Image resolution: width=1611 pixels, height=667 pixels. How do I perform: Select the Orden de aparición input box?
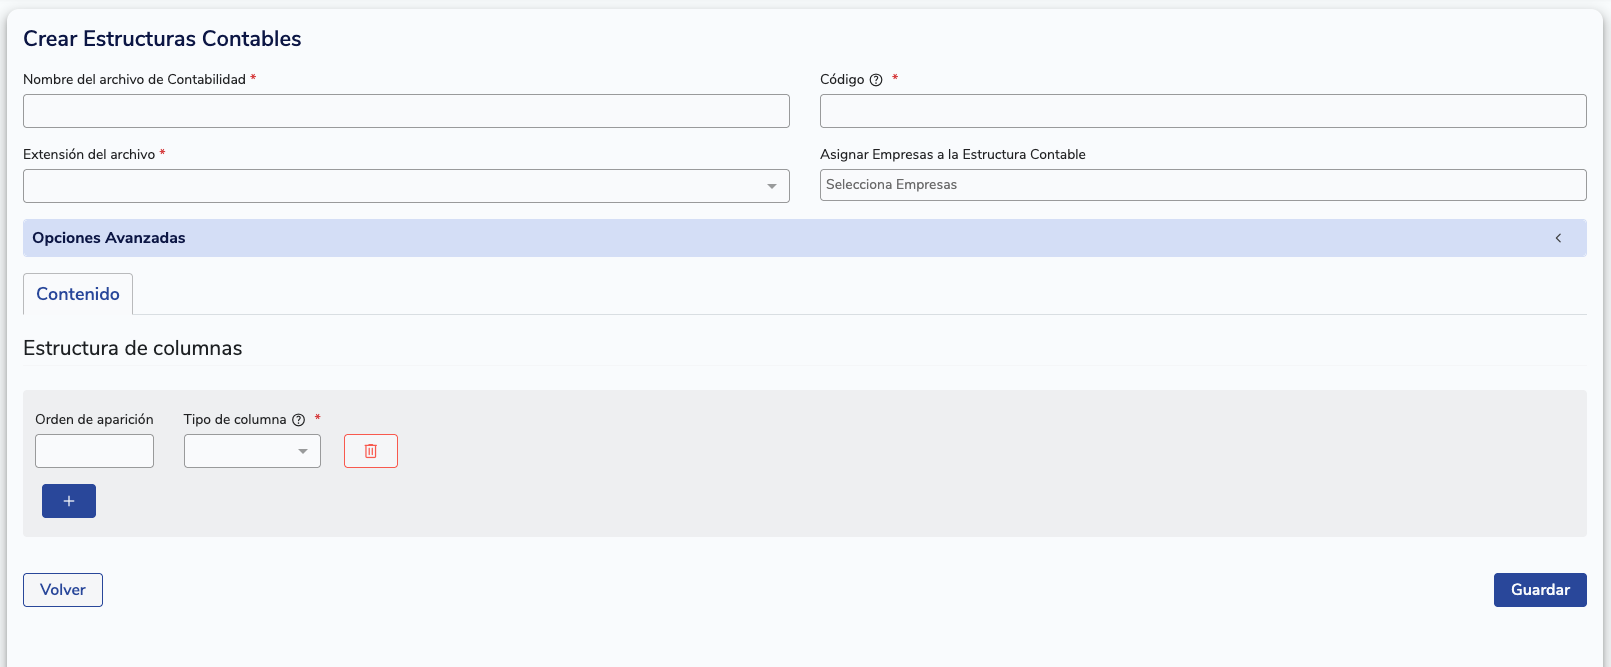[94, 451]
